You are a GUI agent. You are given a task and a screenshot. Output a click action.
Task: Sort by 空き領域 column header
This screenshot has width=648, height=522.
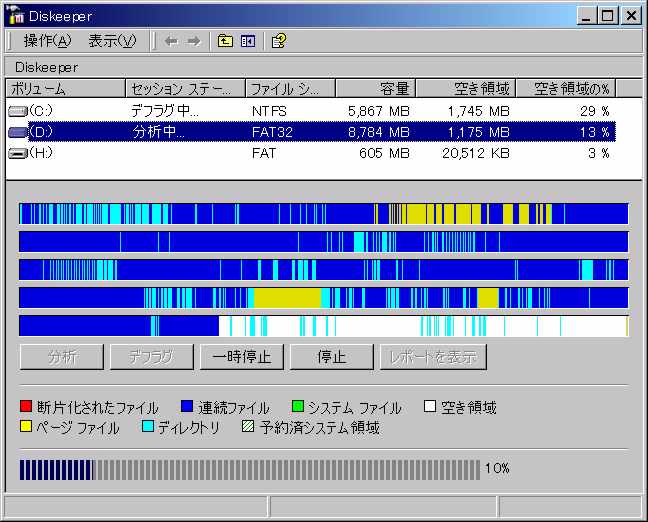(466, 88)
